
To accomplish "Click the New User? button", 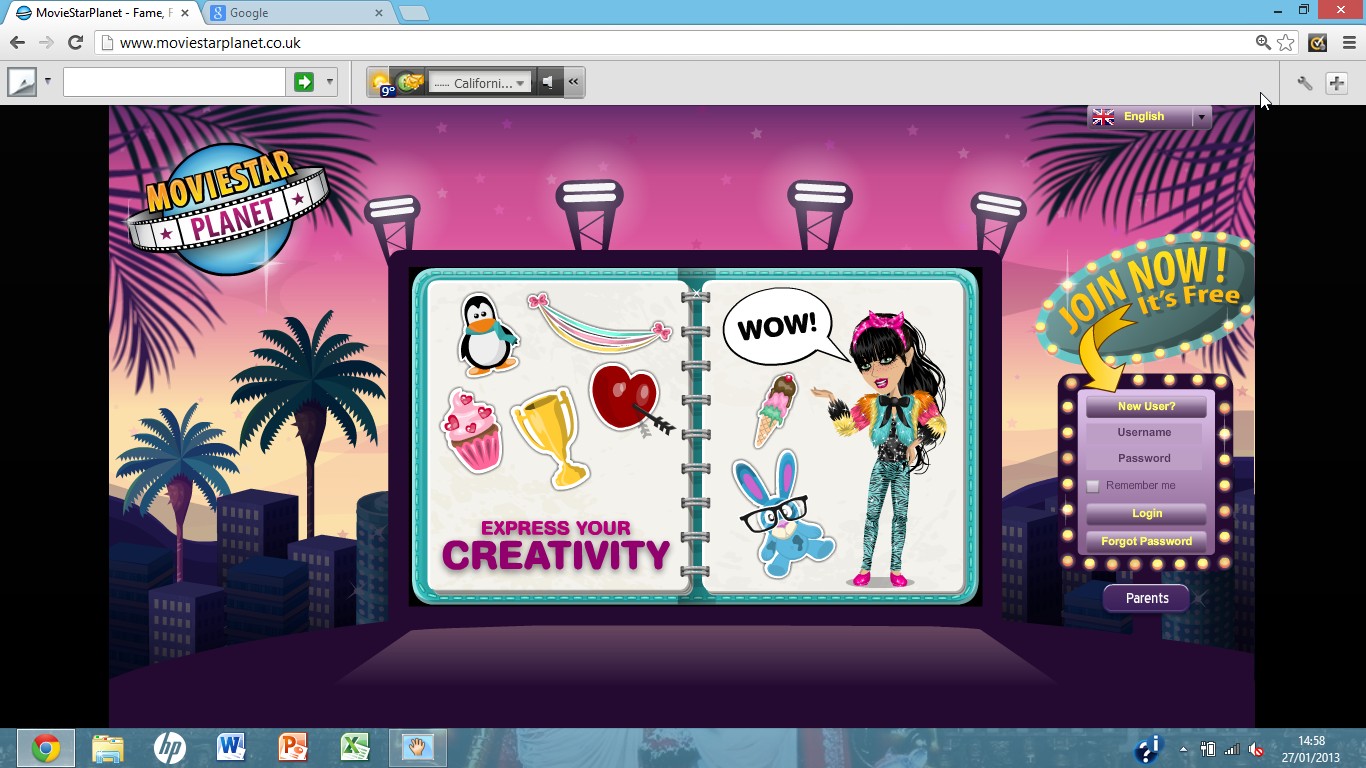I will tap(1146, 406).
